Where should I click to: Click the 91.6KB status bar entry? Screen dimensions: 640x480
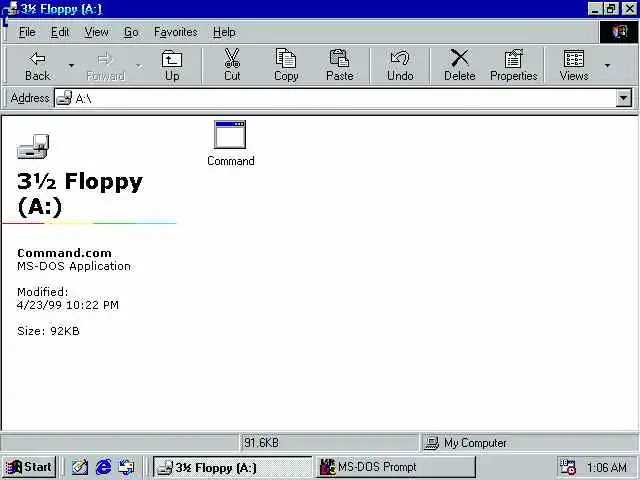coord(261,442)
